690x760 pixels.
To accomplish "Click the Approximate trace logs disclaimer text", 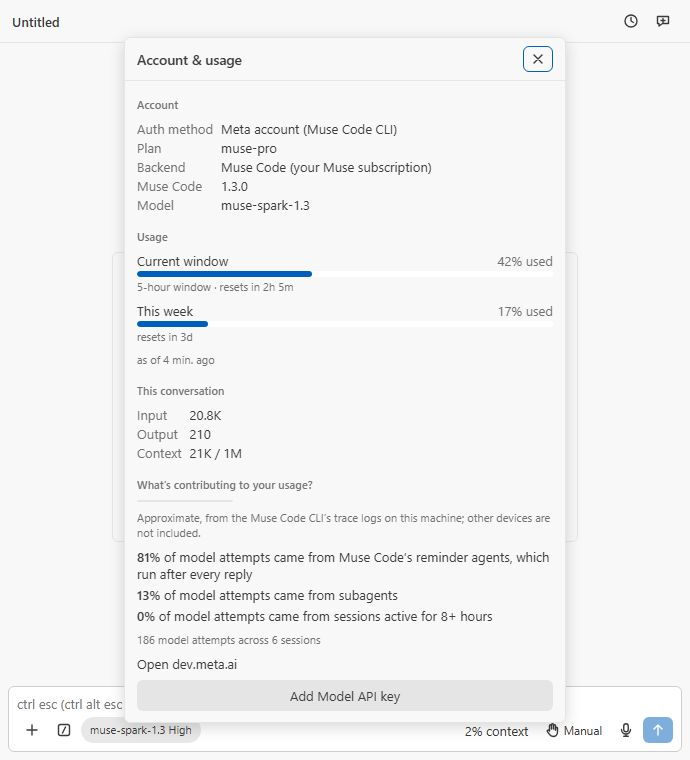I will (x=344, y=526).
